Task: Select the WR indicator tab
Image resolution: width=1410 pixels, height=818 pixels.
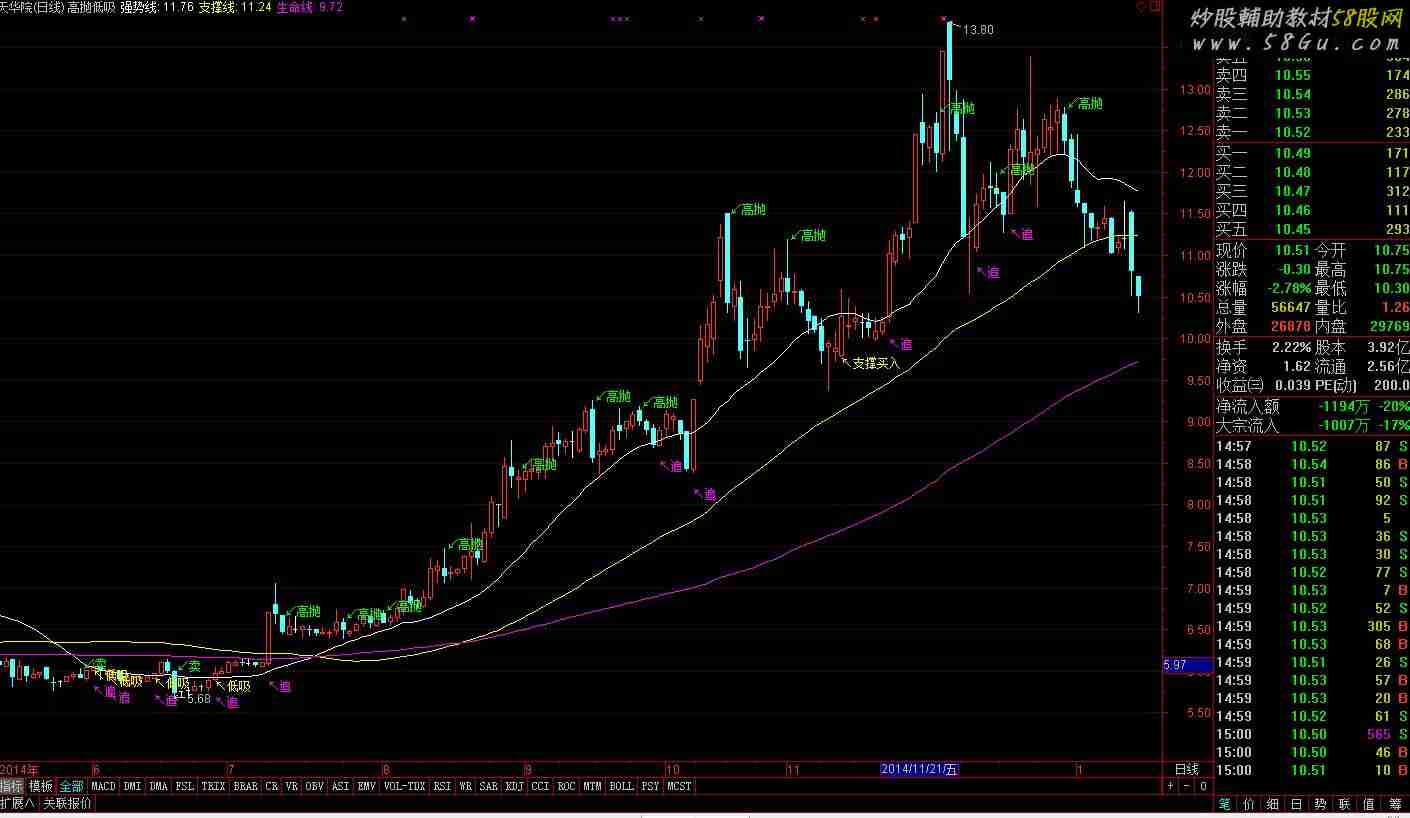Action: (466, 786)
